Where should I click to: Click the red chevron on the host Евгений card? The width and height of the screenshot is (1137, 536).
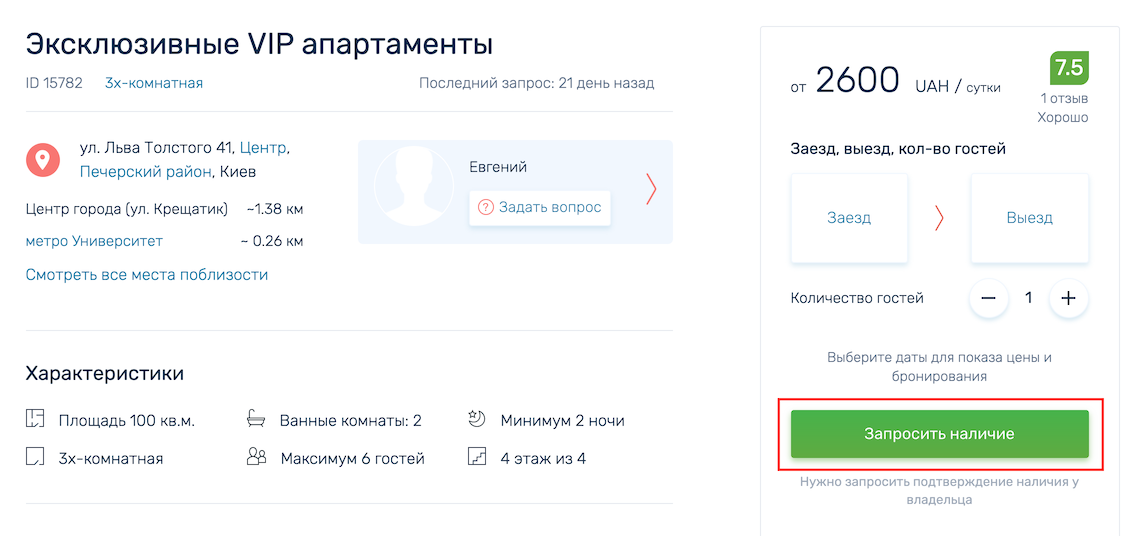651,189
